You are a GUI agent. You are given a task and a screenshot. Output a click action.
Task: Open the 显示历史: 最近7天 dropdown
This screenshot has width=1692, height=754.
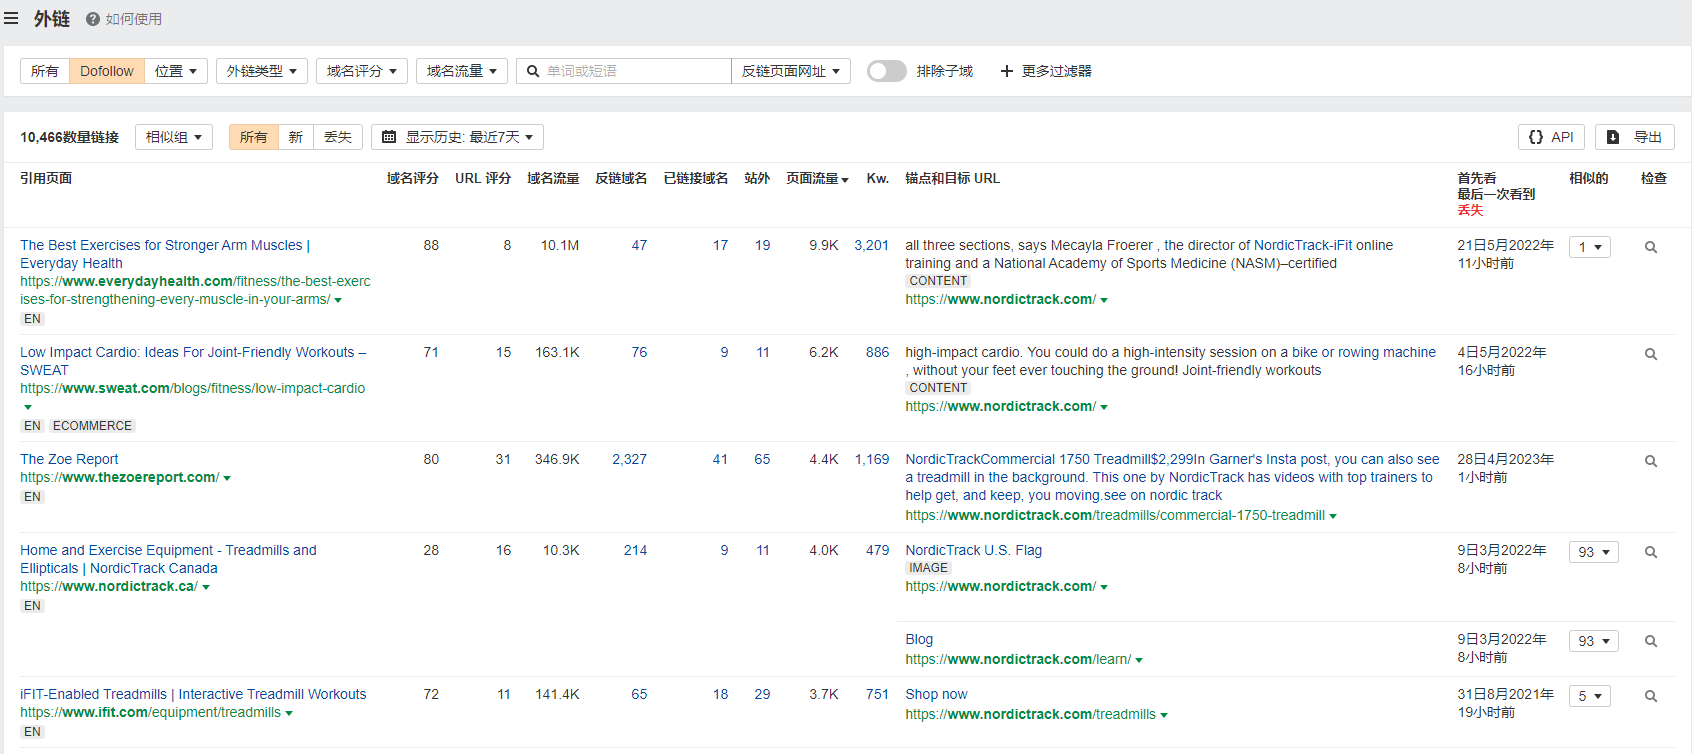click(x=457, y=137)
